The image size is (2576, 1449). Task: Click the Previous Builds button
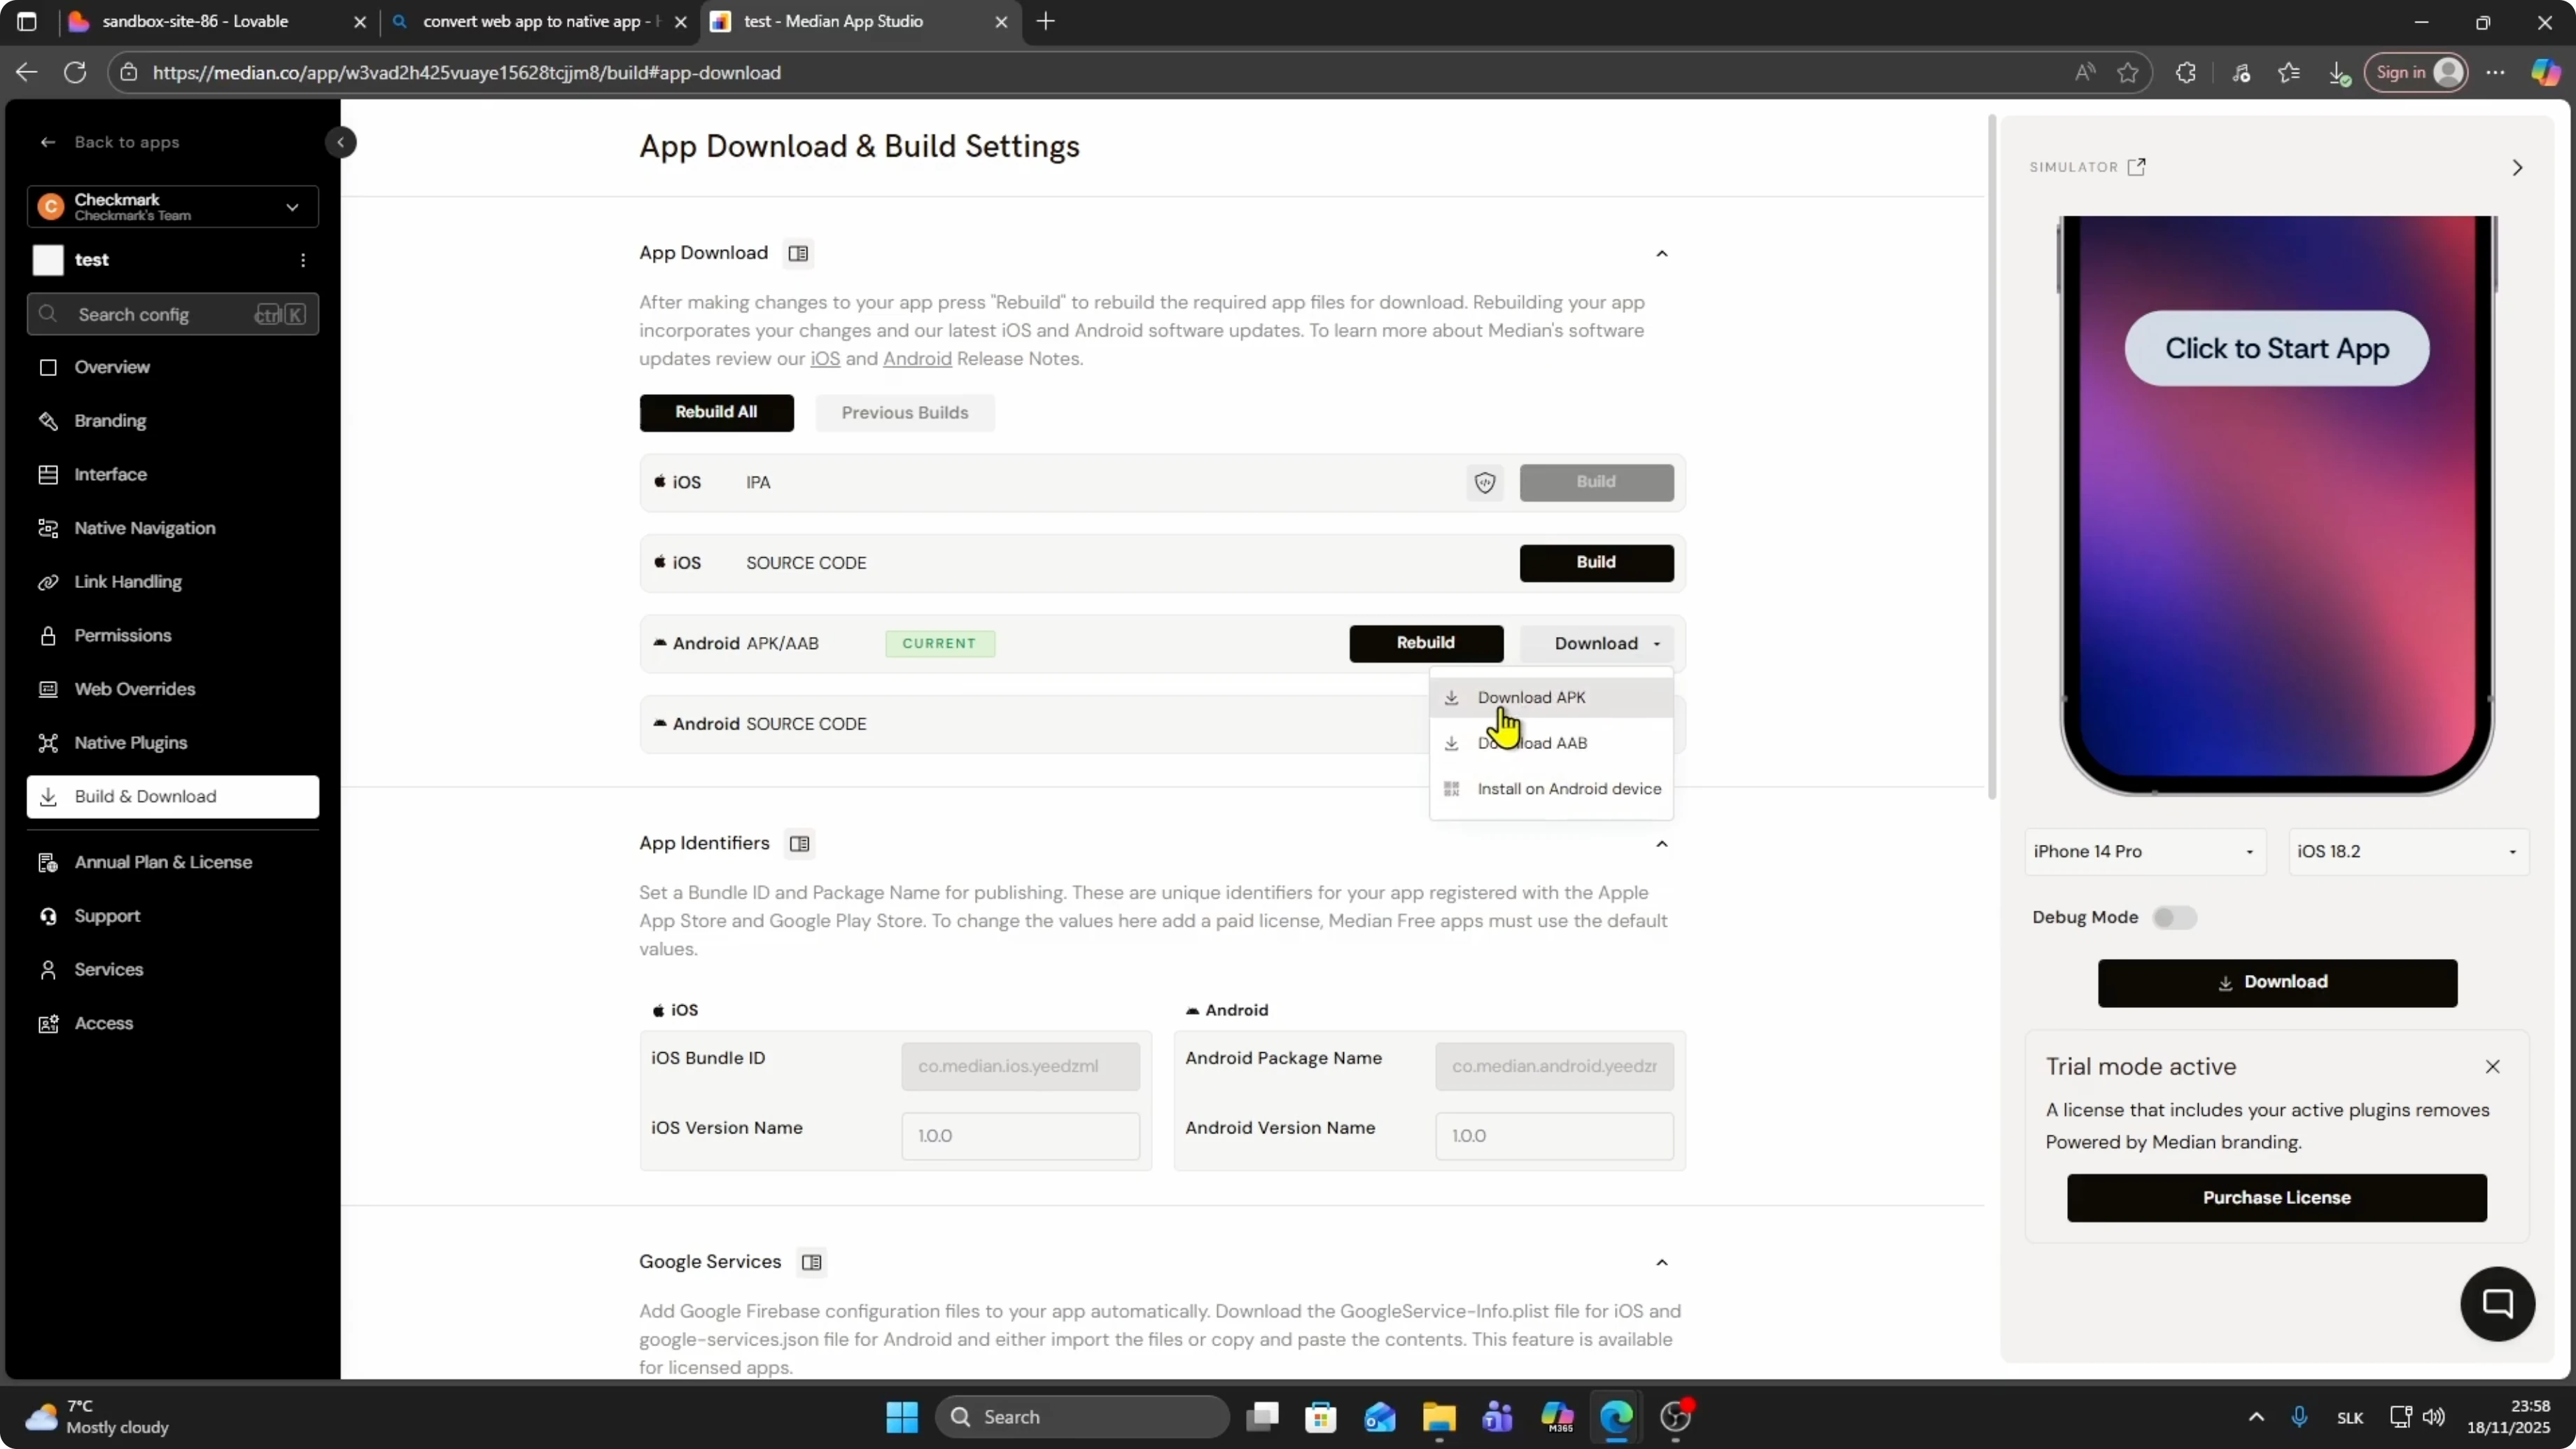click(x=905, y=413)
